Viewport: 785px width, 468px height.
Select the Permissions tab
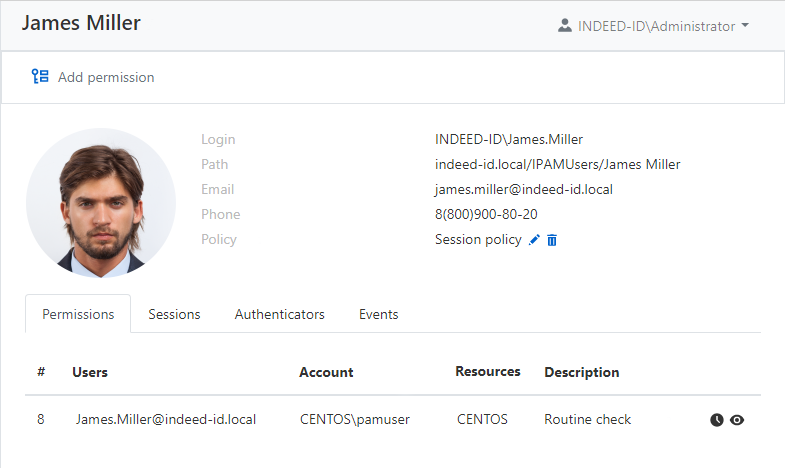(x=78, y=314)
